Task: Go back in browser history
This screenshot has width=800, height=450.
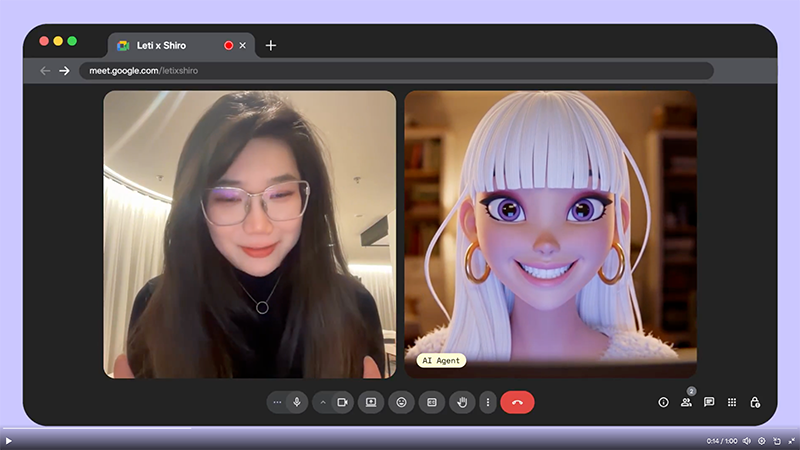Action: 45,70
